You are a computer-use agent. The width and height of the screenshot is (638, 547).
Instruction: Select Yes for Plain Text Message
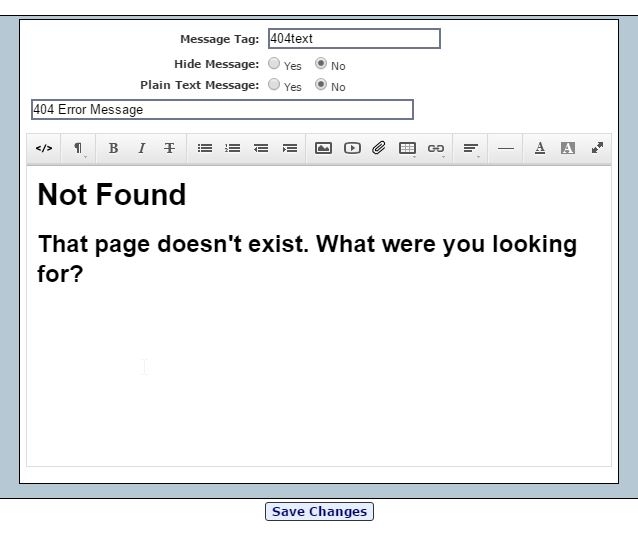point(274,84)
